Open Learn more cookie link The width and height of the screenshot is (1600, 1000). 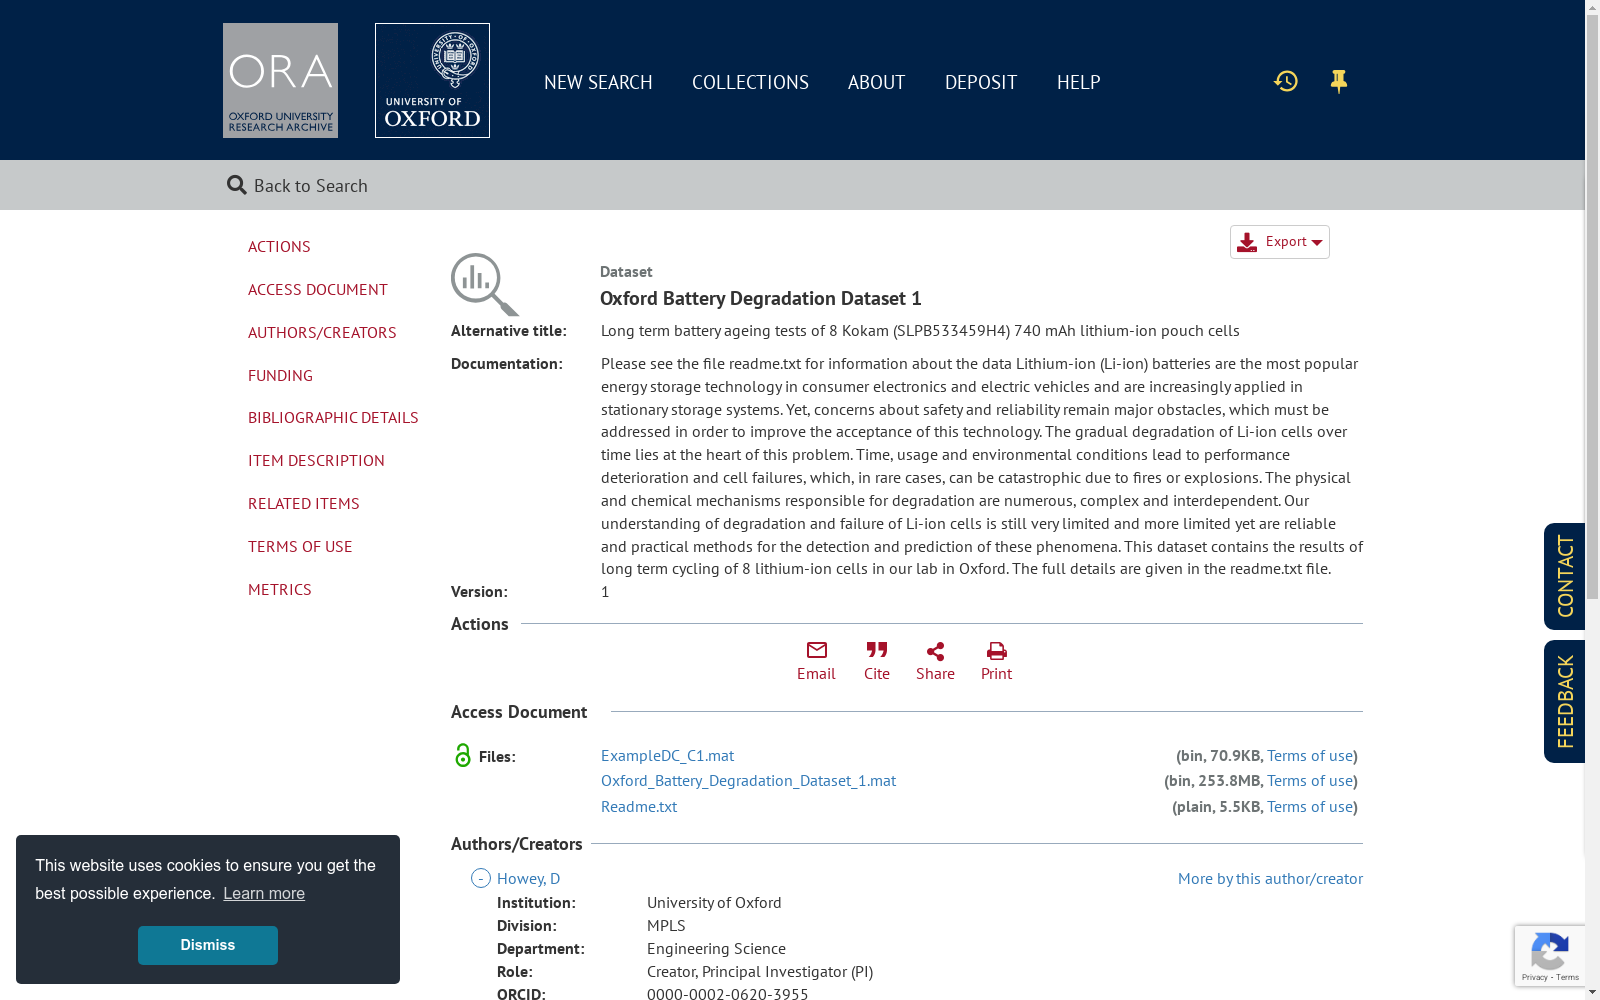(x=264, y=893)
